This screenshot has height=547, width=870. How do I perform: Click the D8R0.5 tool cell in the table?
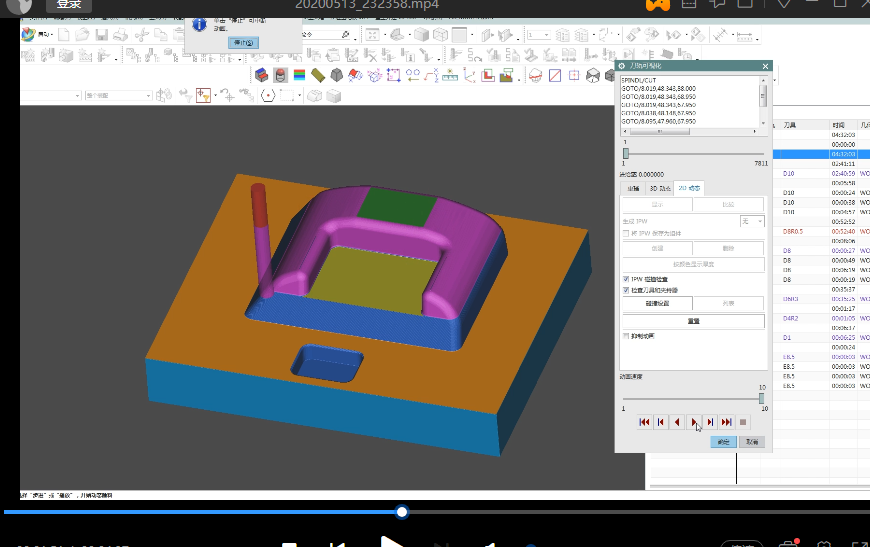click(793, 231)
